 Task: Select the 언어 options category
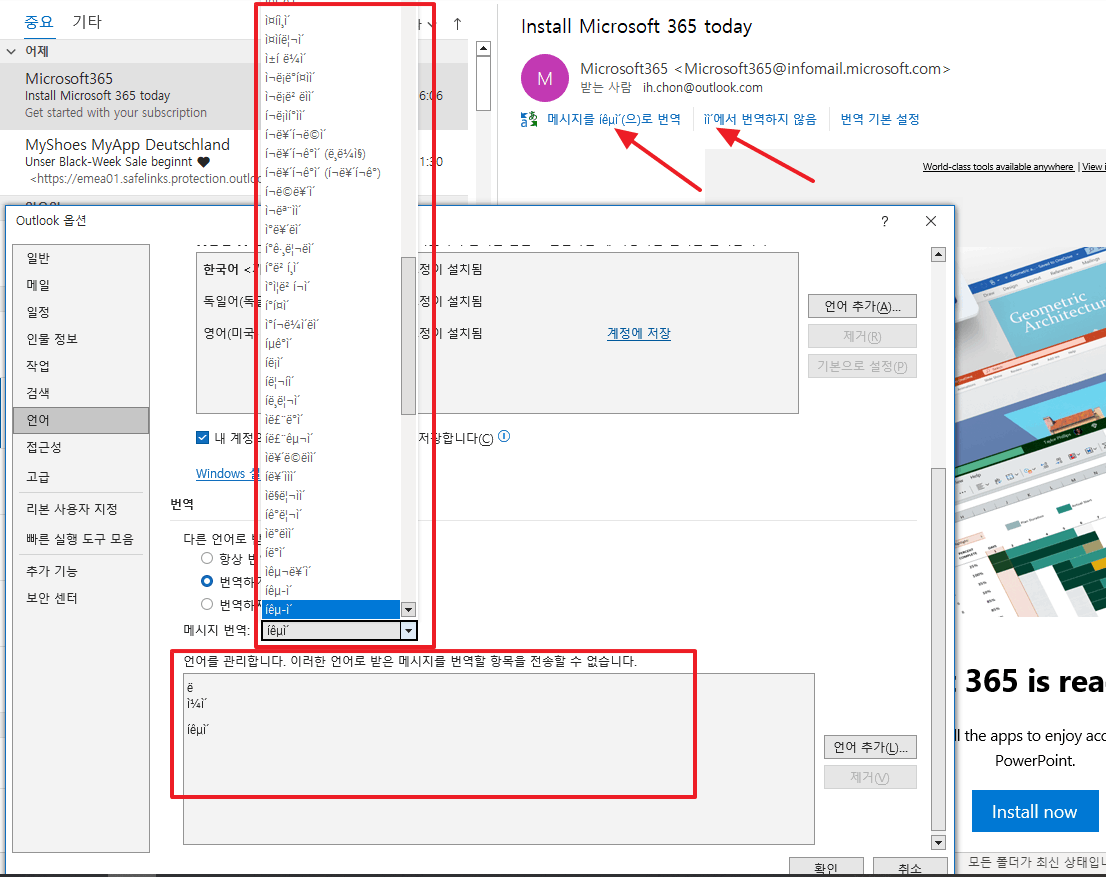[x=81, y=420]
